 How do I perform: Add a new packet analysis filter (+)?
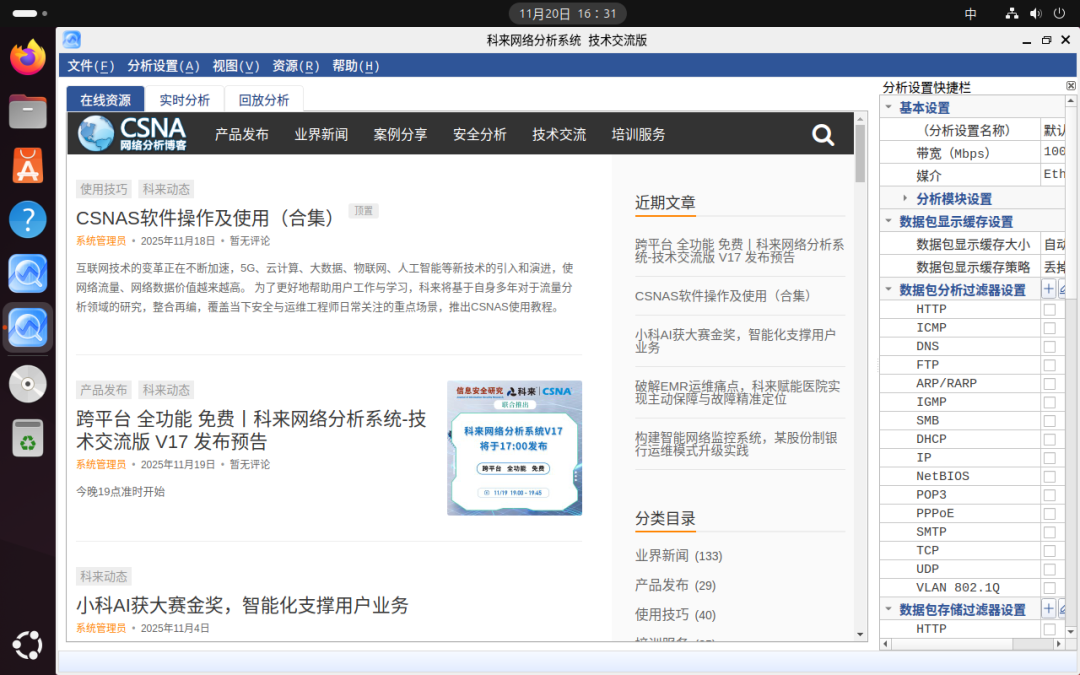[1048, 290]
